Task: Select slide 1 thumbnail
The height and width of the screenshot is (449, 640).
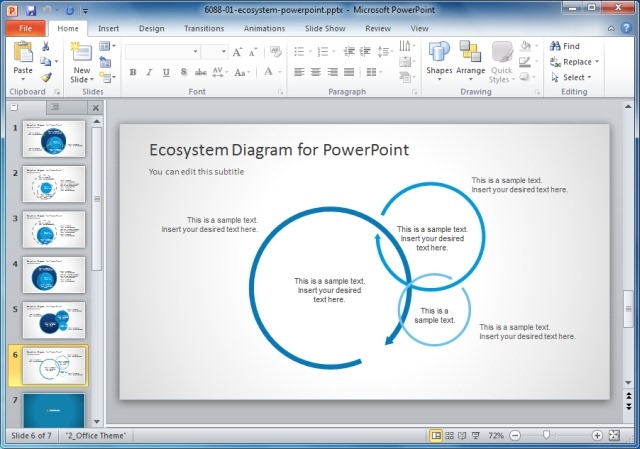Action: point(54,139)
